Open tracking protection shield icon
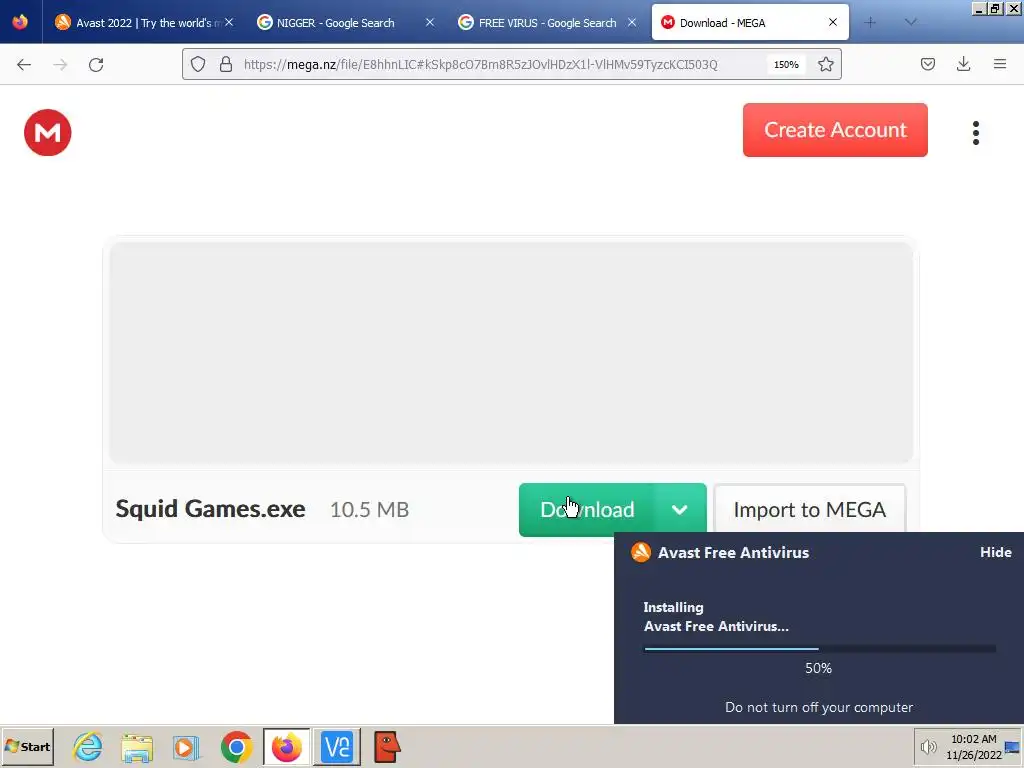The image size is (1024, 768). (x=198, y=64)
